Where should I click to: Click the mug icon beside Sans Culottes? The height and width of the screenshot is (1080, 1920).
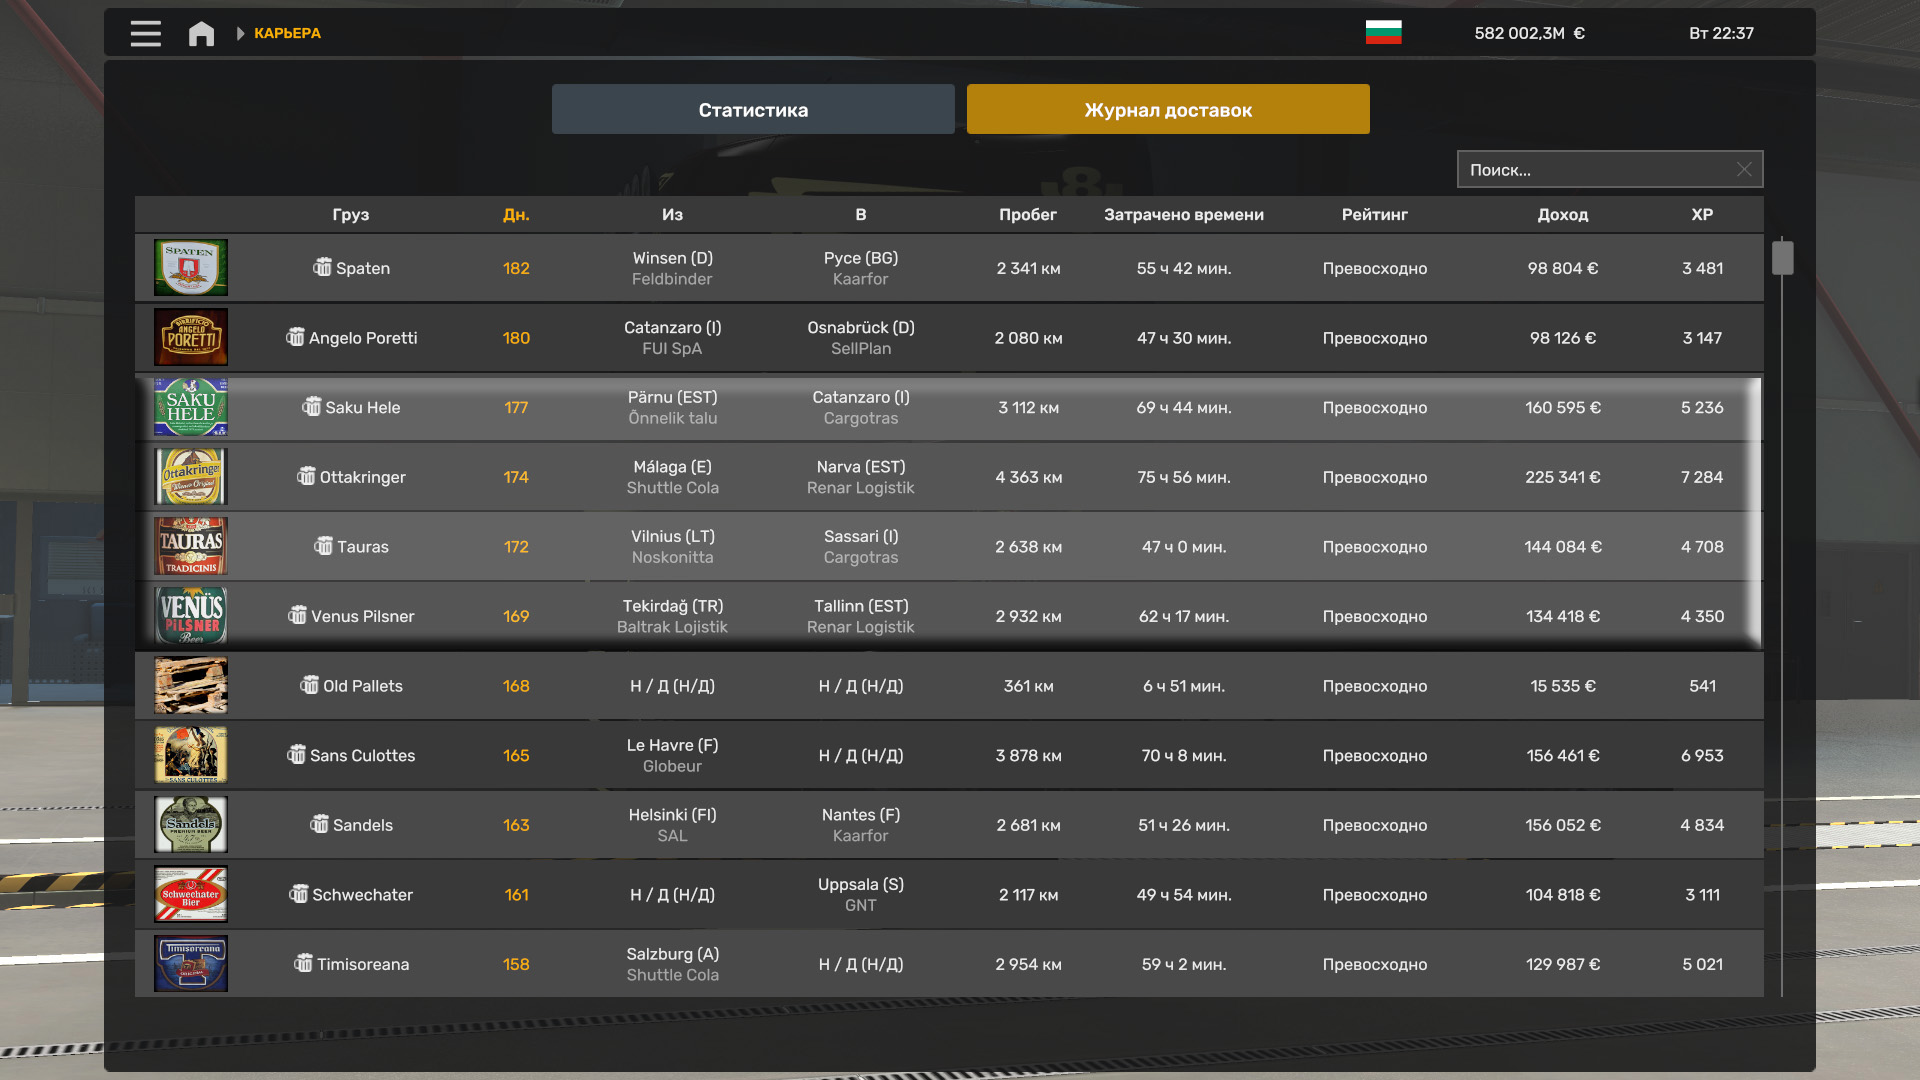[296, 754]
